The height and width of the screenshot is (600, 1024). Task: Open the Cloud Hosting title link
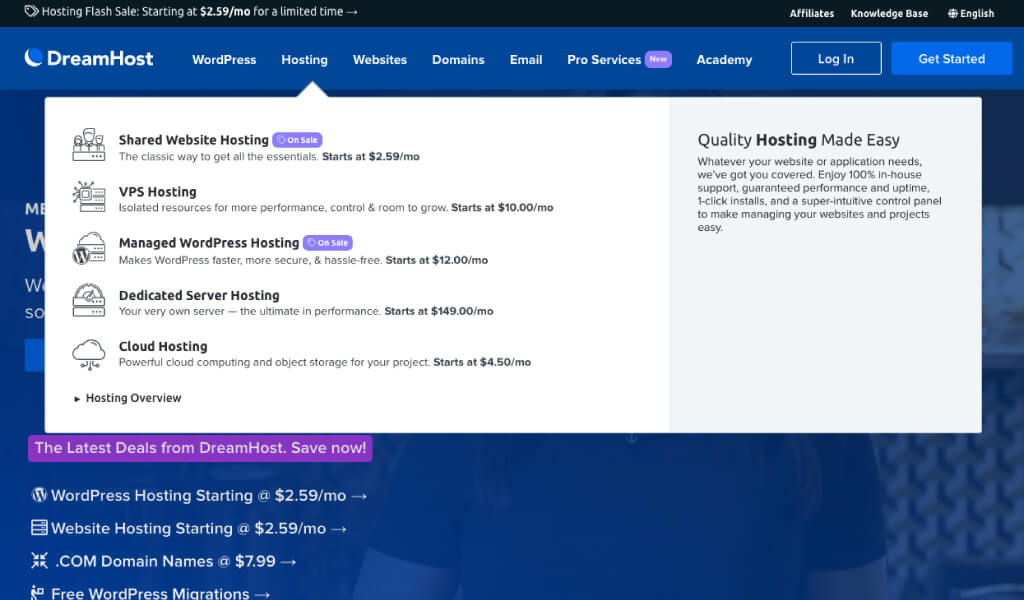(x=163, y=346)
